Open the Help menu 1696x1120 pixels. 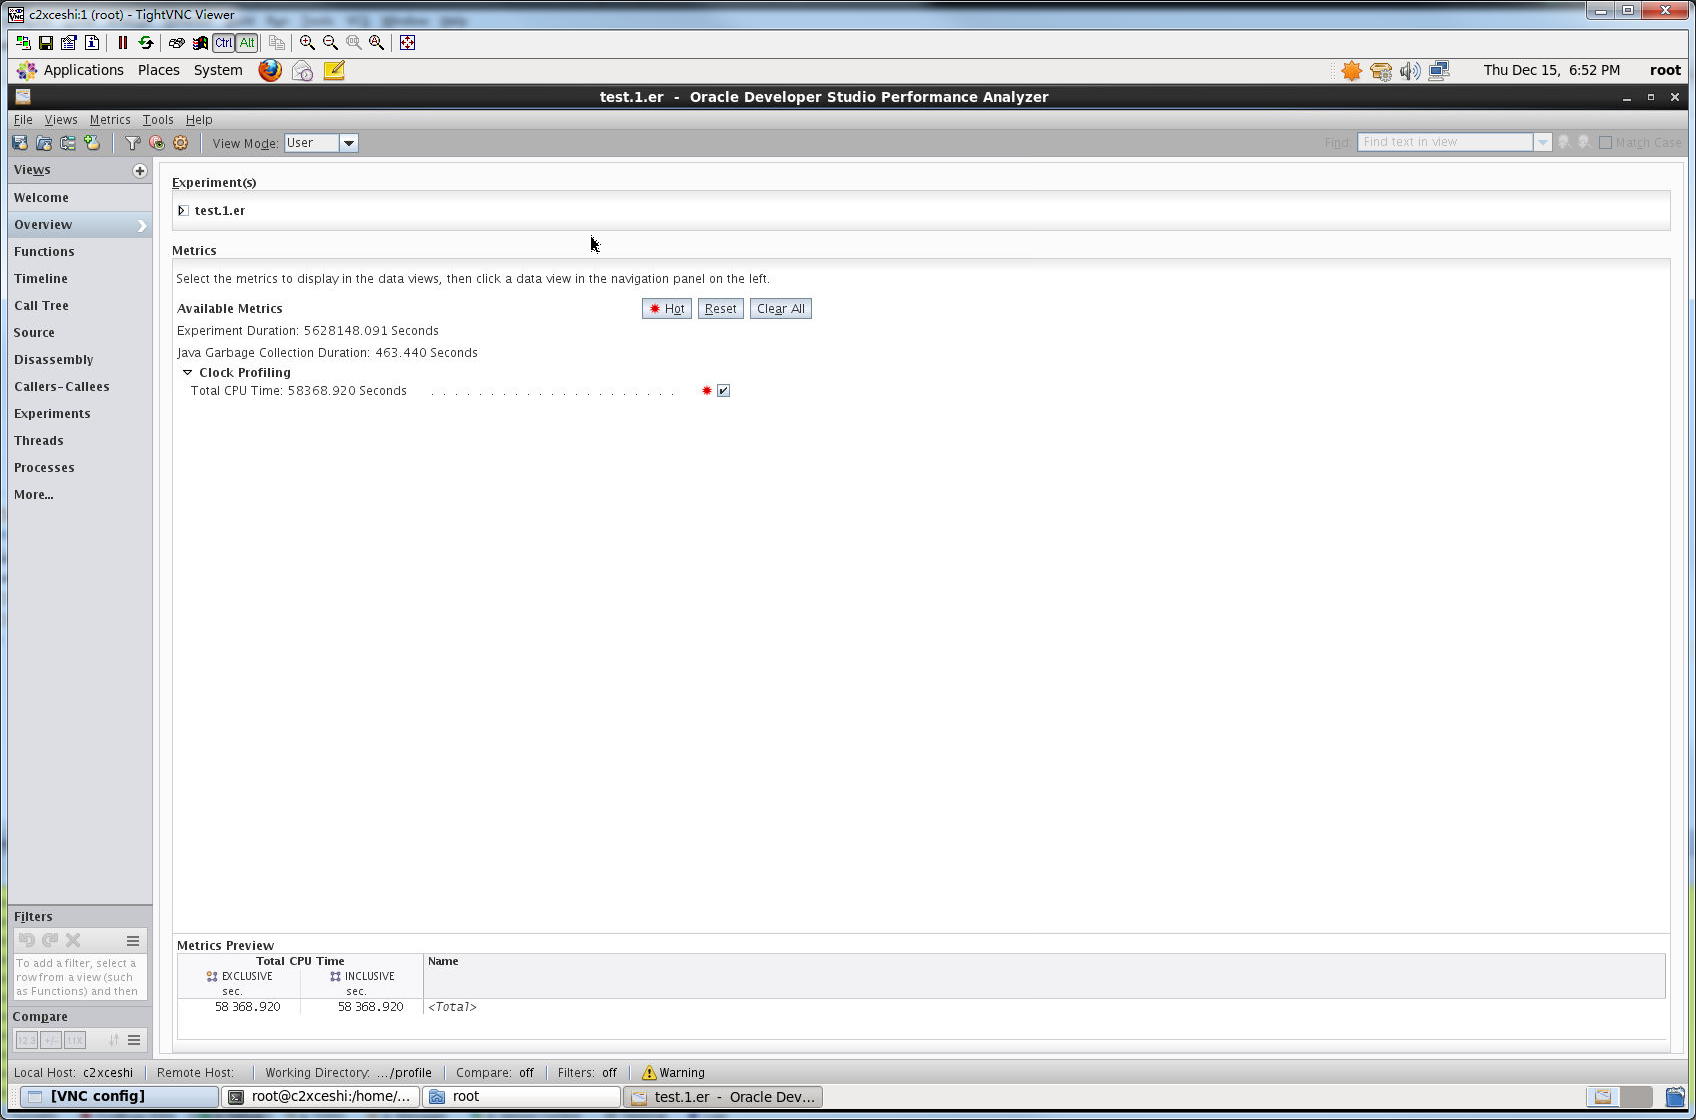[x=199, y=120]
